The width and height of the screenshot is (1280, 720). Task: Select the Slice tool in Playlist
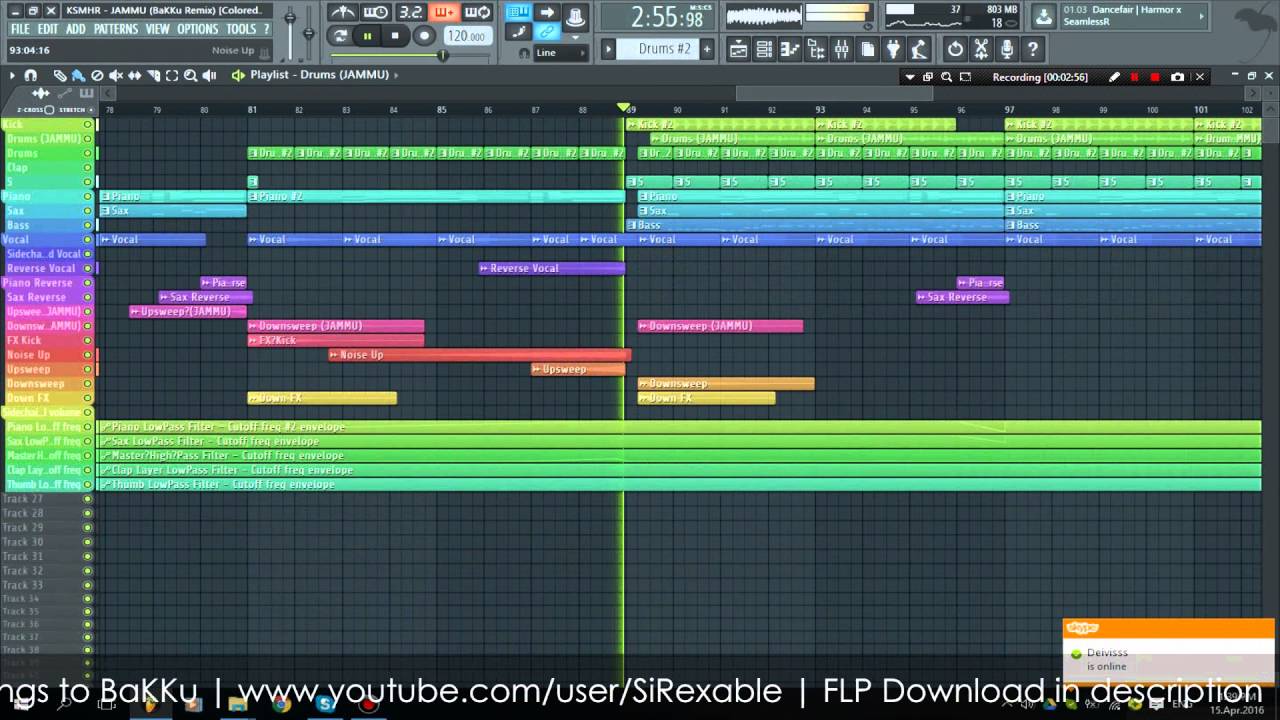153,75
